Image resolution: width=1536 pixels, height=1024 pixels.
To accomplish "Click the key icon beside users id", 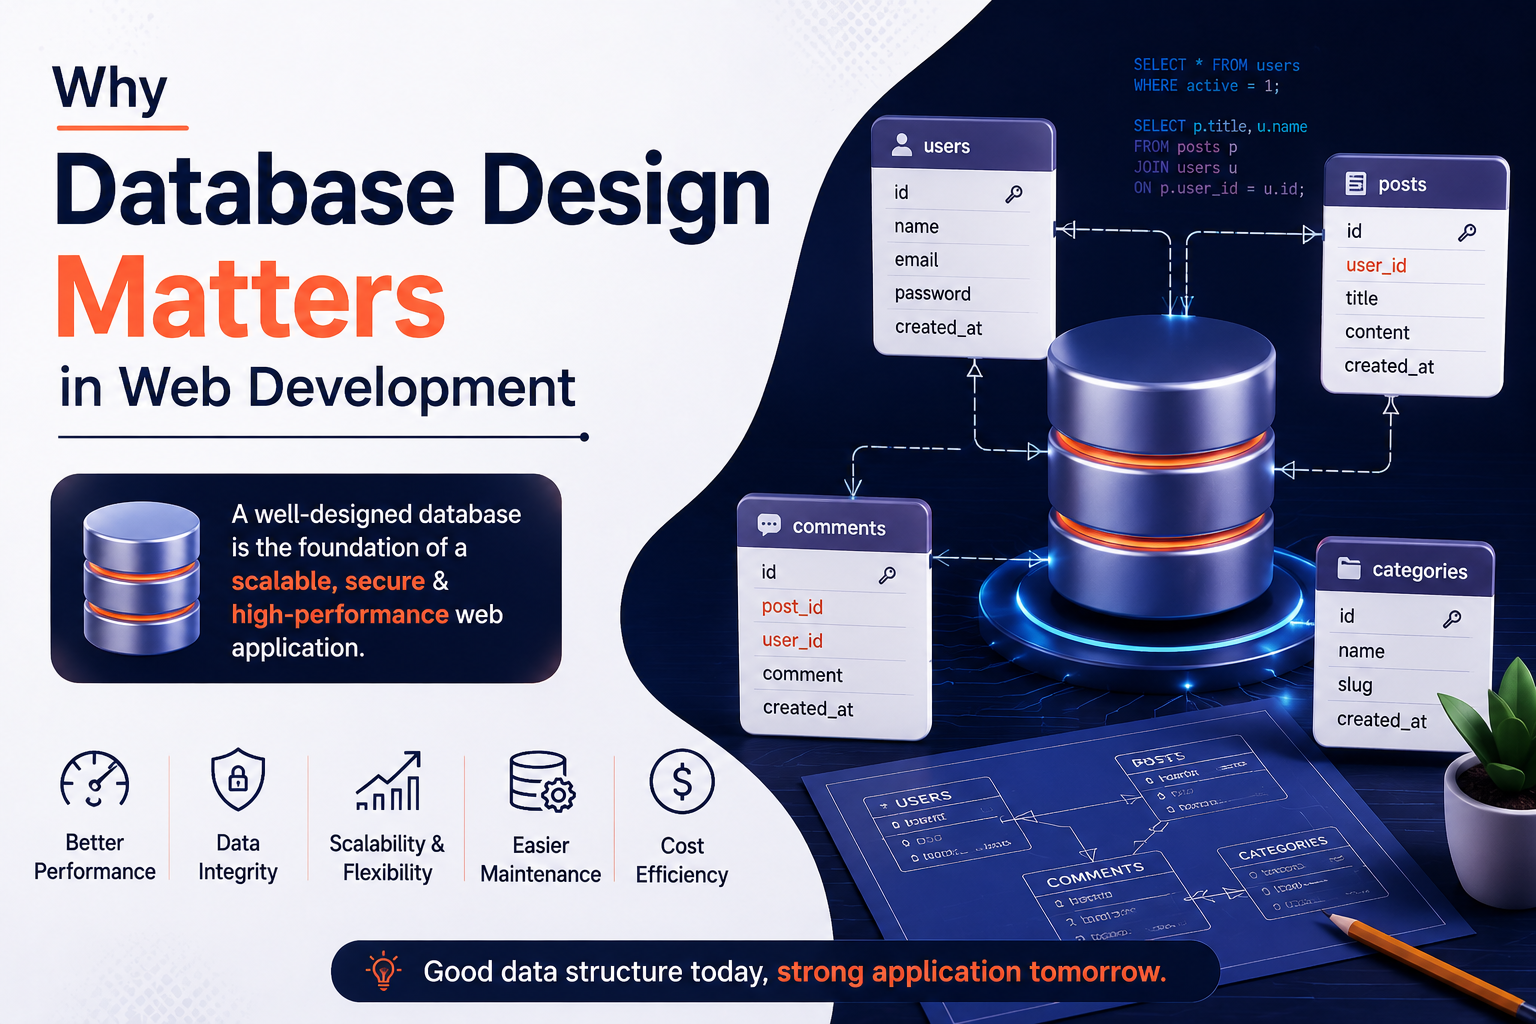I will point(1014,194).
